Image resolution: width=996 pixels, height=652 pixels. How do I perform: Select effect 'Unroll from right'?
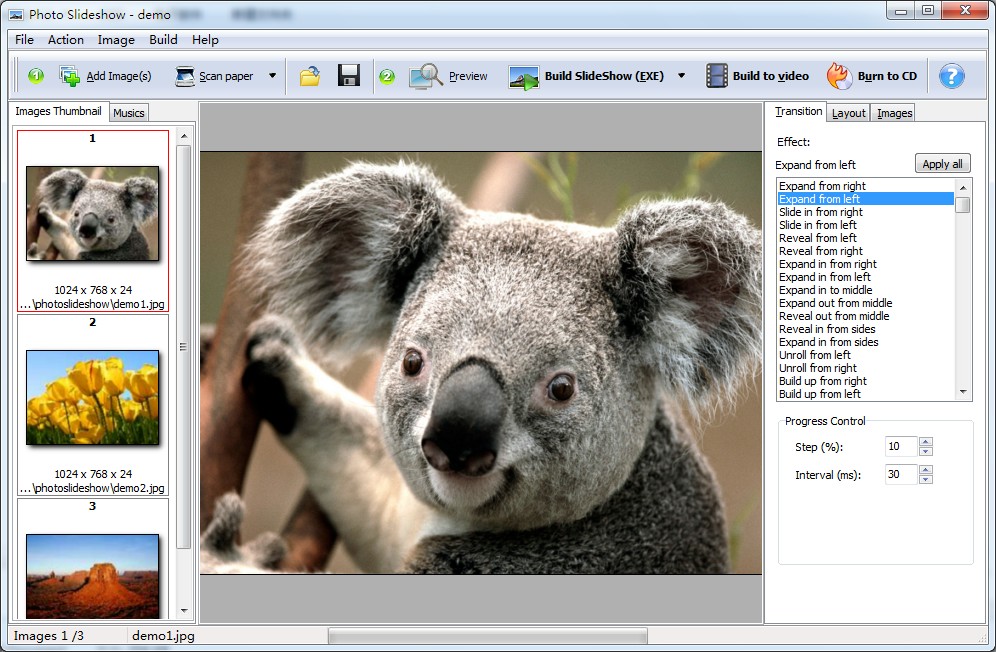[865, 368]
